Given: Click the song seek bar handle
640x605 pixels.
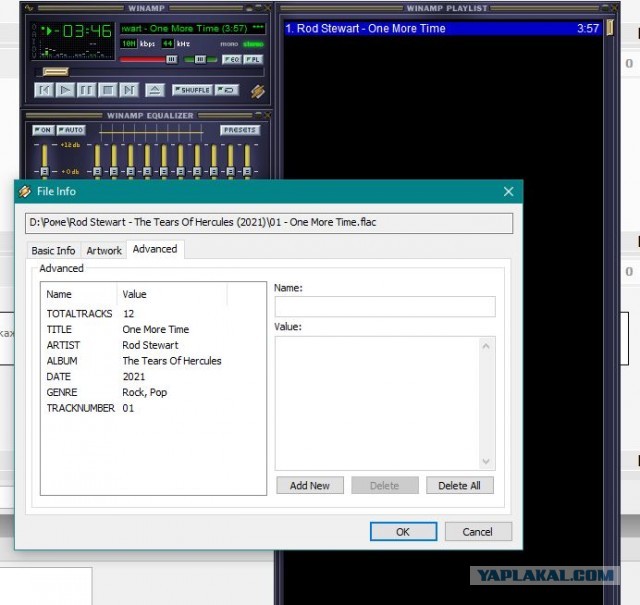Looking at the screenshot, I should [x=56, y=72].
